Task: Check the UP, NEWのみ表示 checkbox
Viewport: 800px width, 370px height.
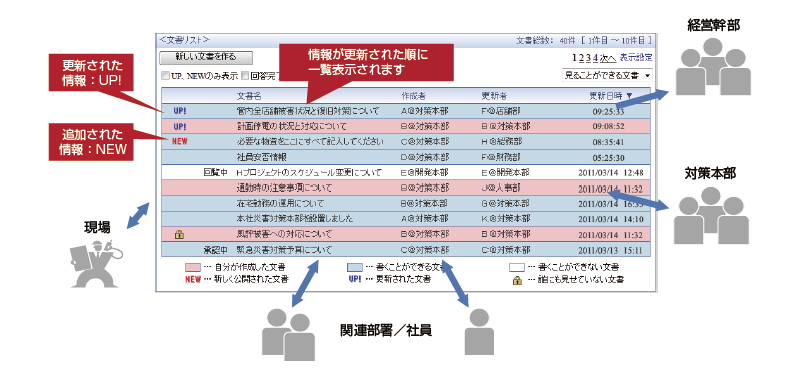Action: [165, 76]
